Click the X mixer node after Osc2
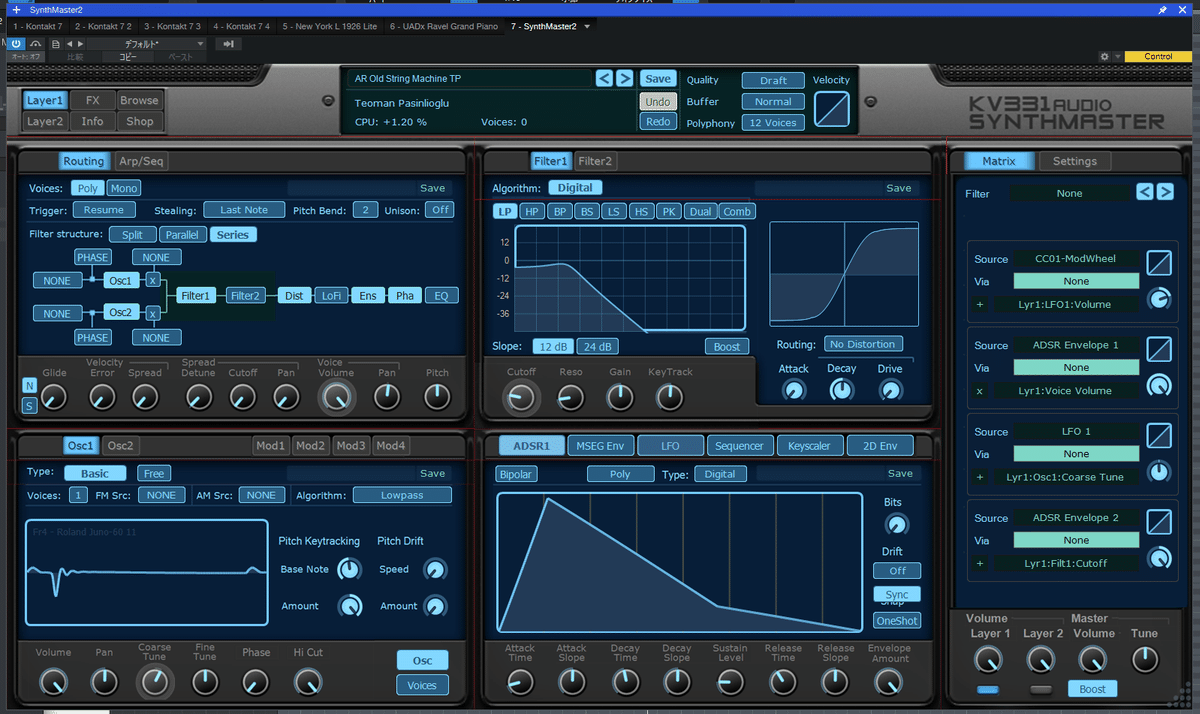The height and width of the screenshot is (714, 1200). click(x=153, y=313)
